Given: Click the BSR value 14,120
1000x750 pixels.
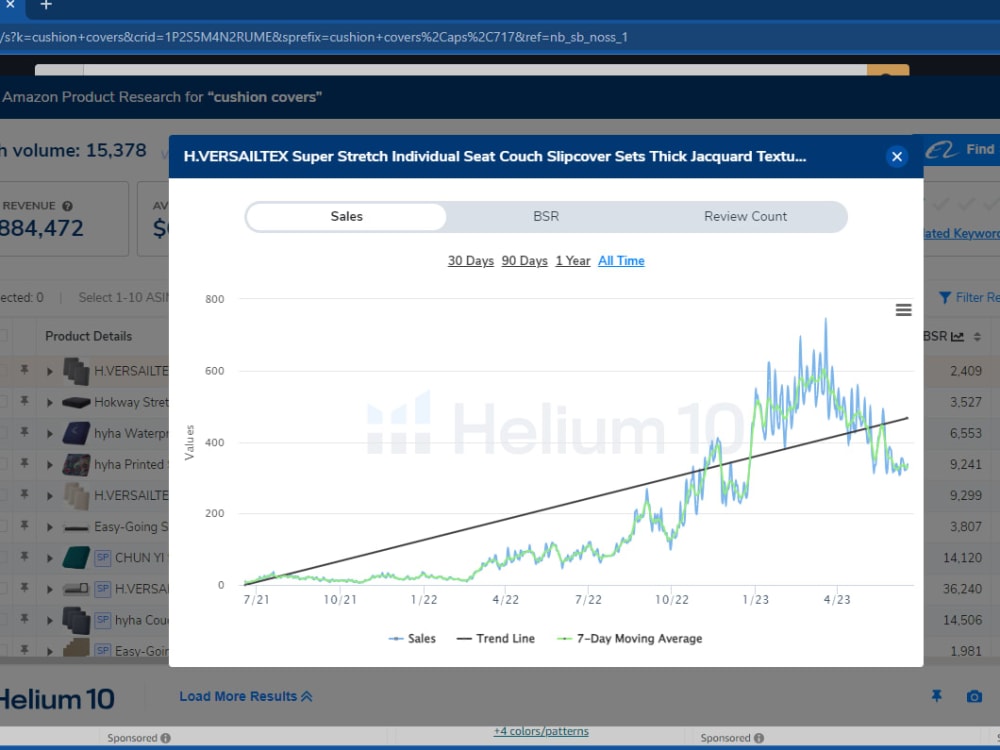Looking at the screenshot, I should pyautogui.click(x=962, y=558).
